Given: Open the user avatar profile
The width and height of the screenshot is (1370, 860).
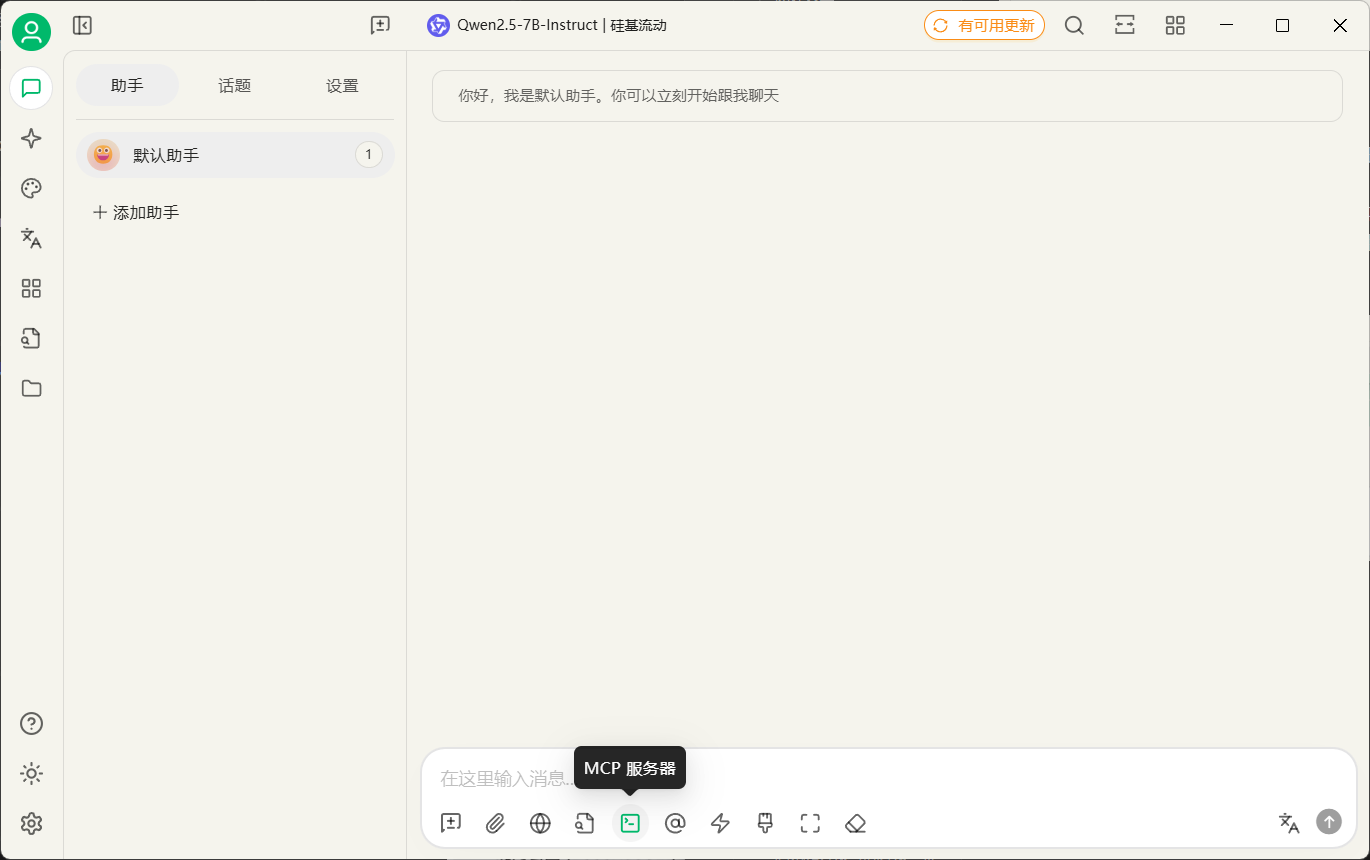Looking at the screenshot, I should [x=31, y=32].
